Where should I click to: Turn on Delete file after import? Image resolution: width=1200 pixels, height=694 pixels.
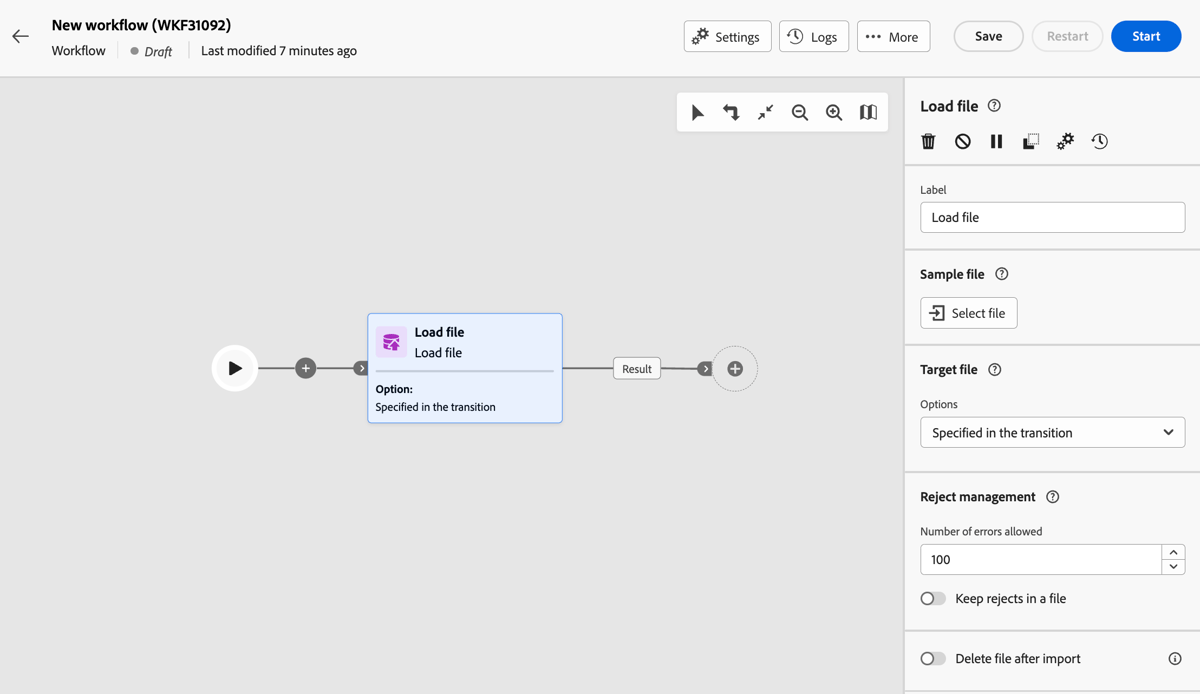click(932, 658)
